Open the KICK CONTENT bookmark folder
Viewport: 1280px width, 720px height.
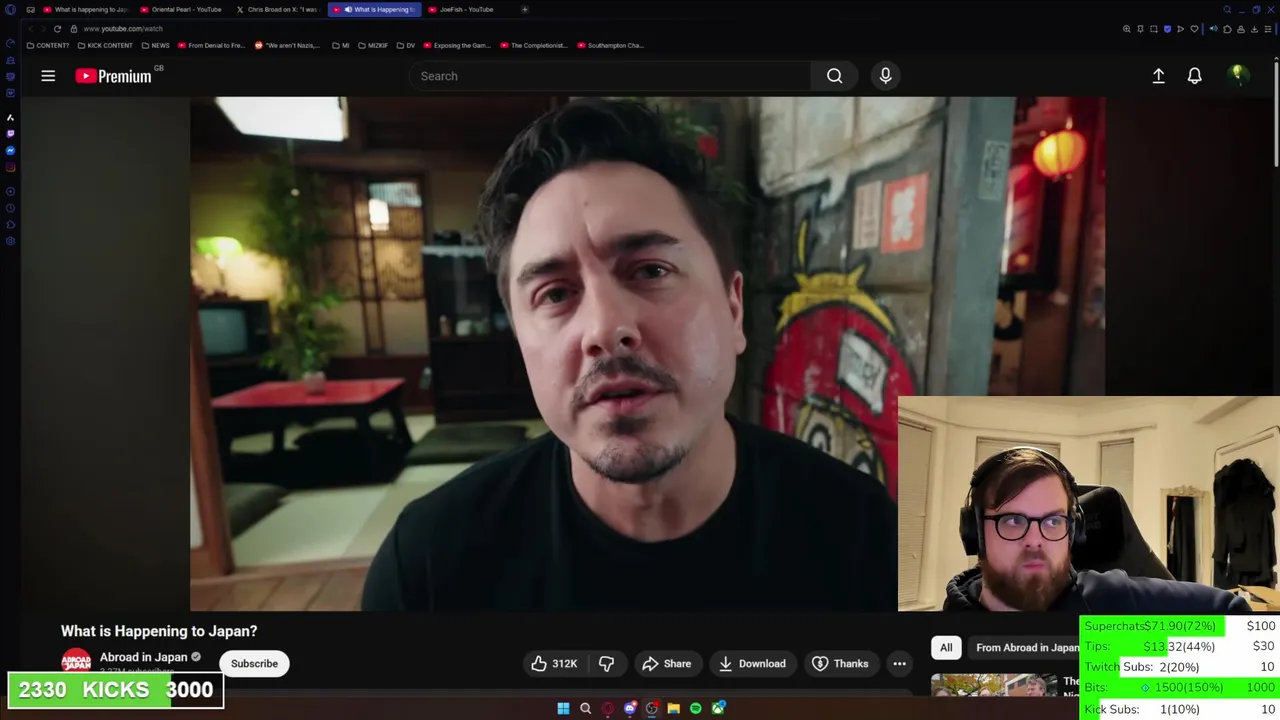(x=105, y=45)
